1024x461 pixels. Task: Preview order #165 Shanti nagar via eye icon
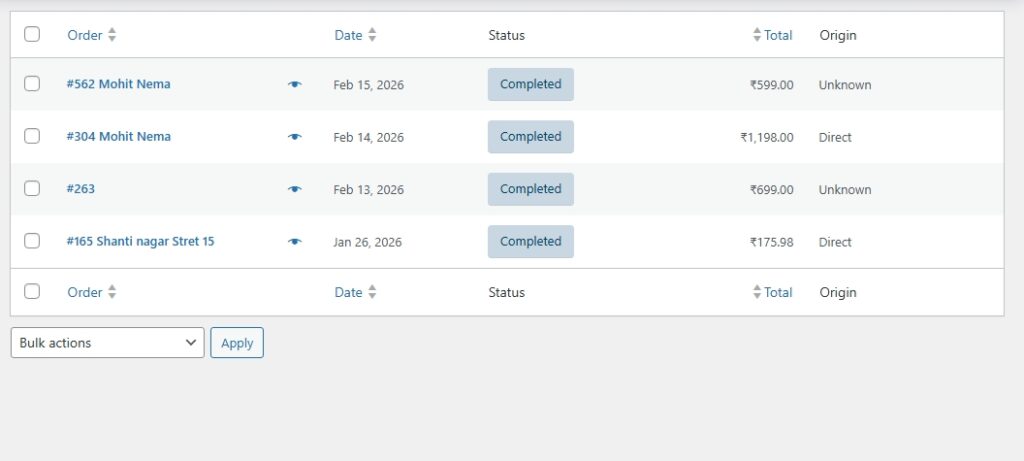[294, 242]
